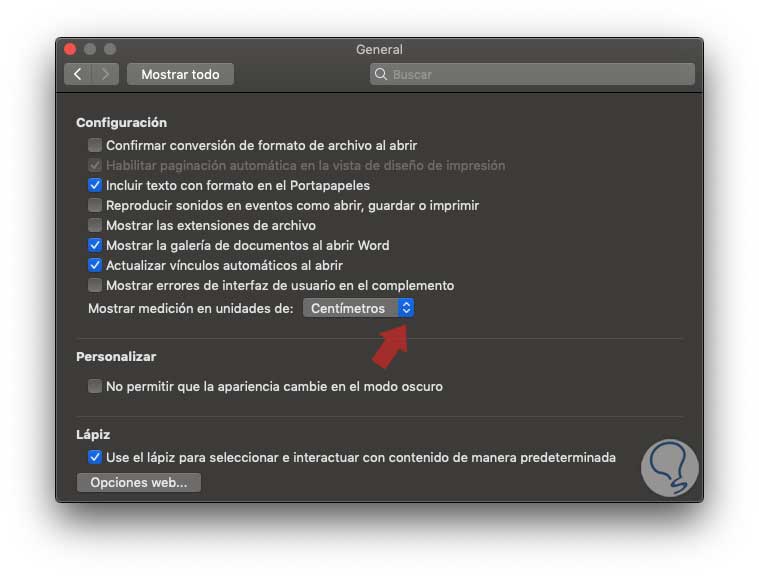
Task: Click the blue stepper arrows on Centímetros
Action: point(406,308)
